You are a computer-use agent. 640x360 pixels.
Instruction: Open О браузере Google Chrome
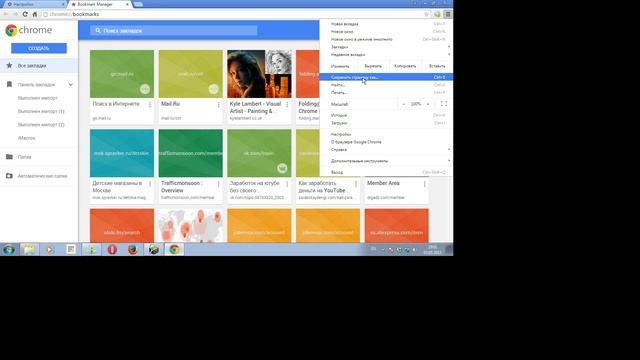tap(386, 142)
